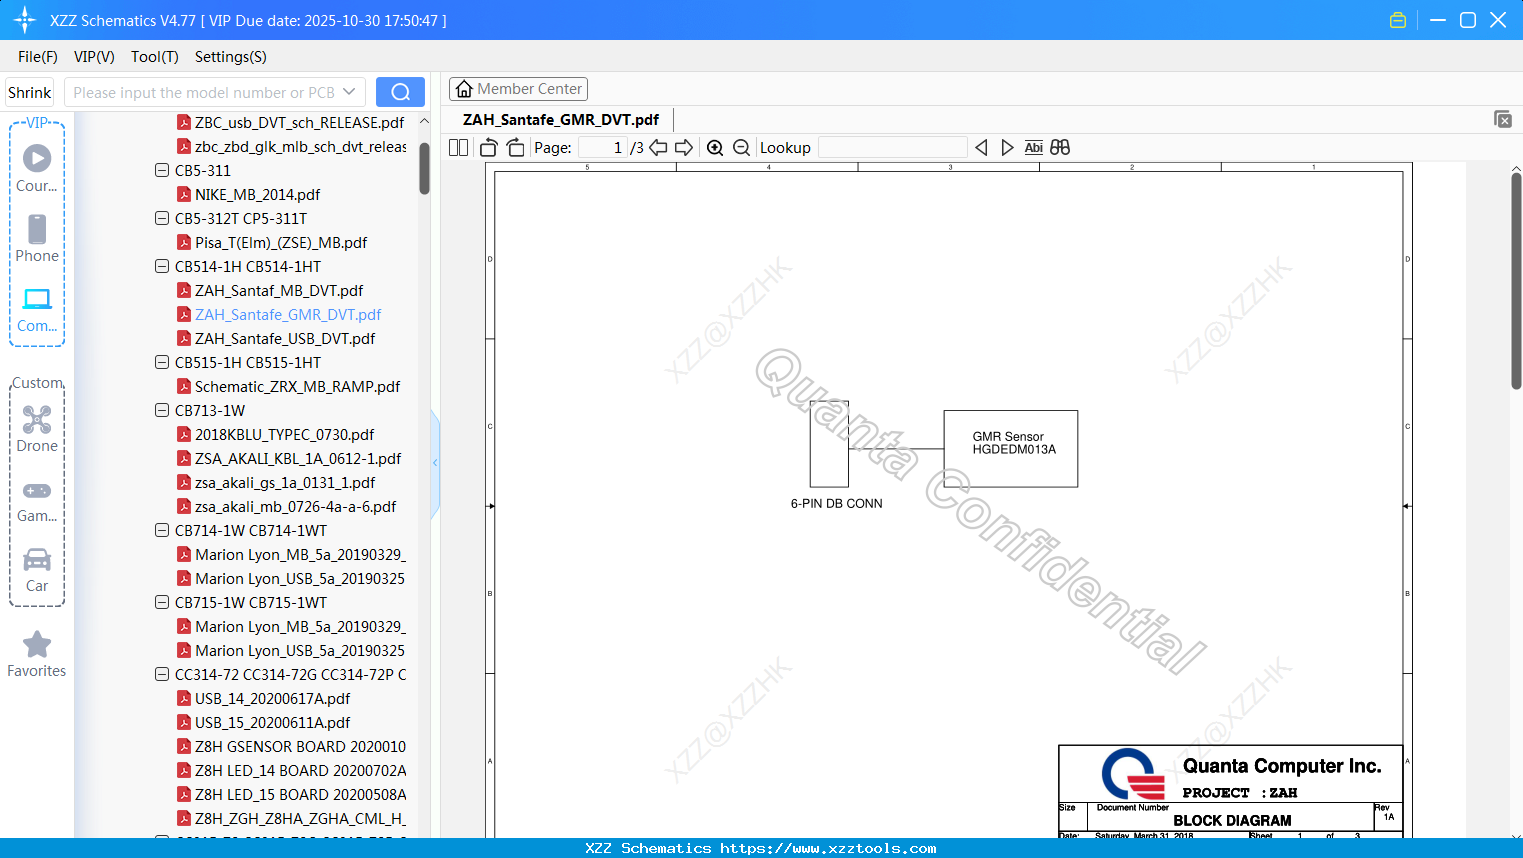Open the Courses sidebar category
Screen dimensions: 1523x858
click(37, 168)
